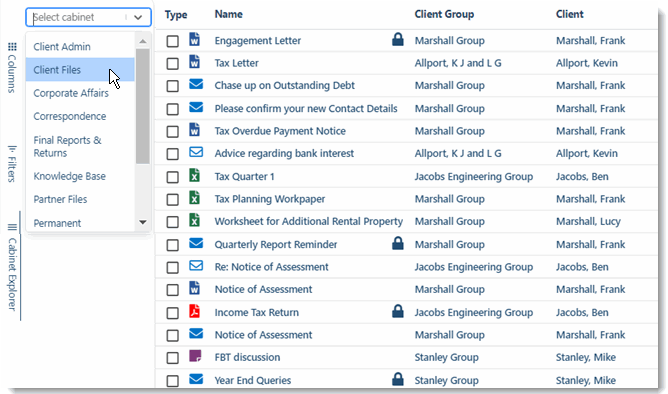Click the email icon for Quarterly Report Reminder

(196, 243)
